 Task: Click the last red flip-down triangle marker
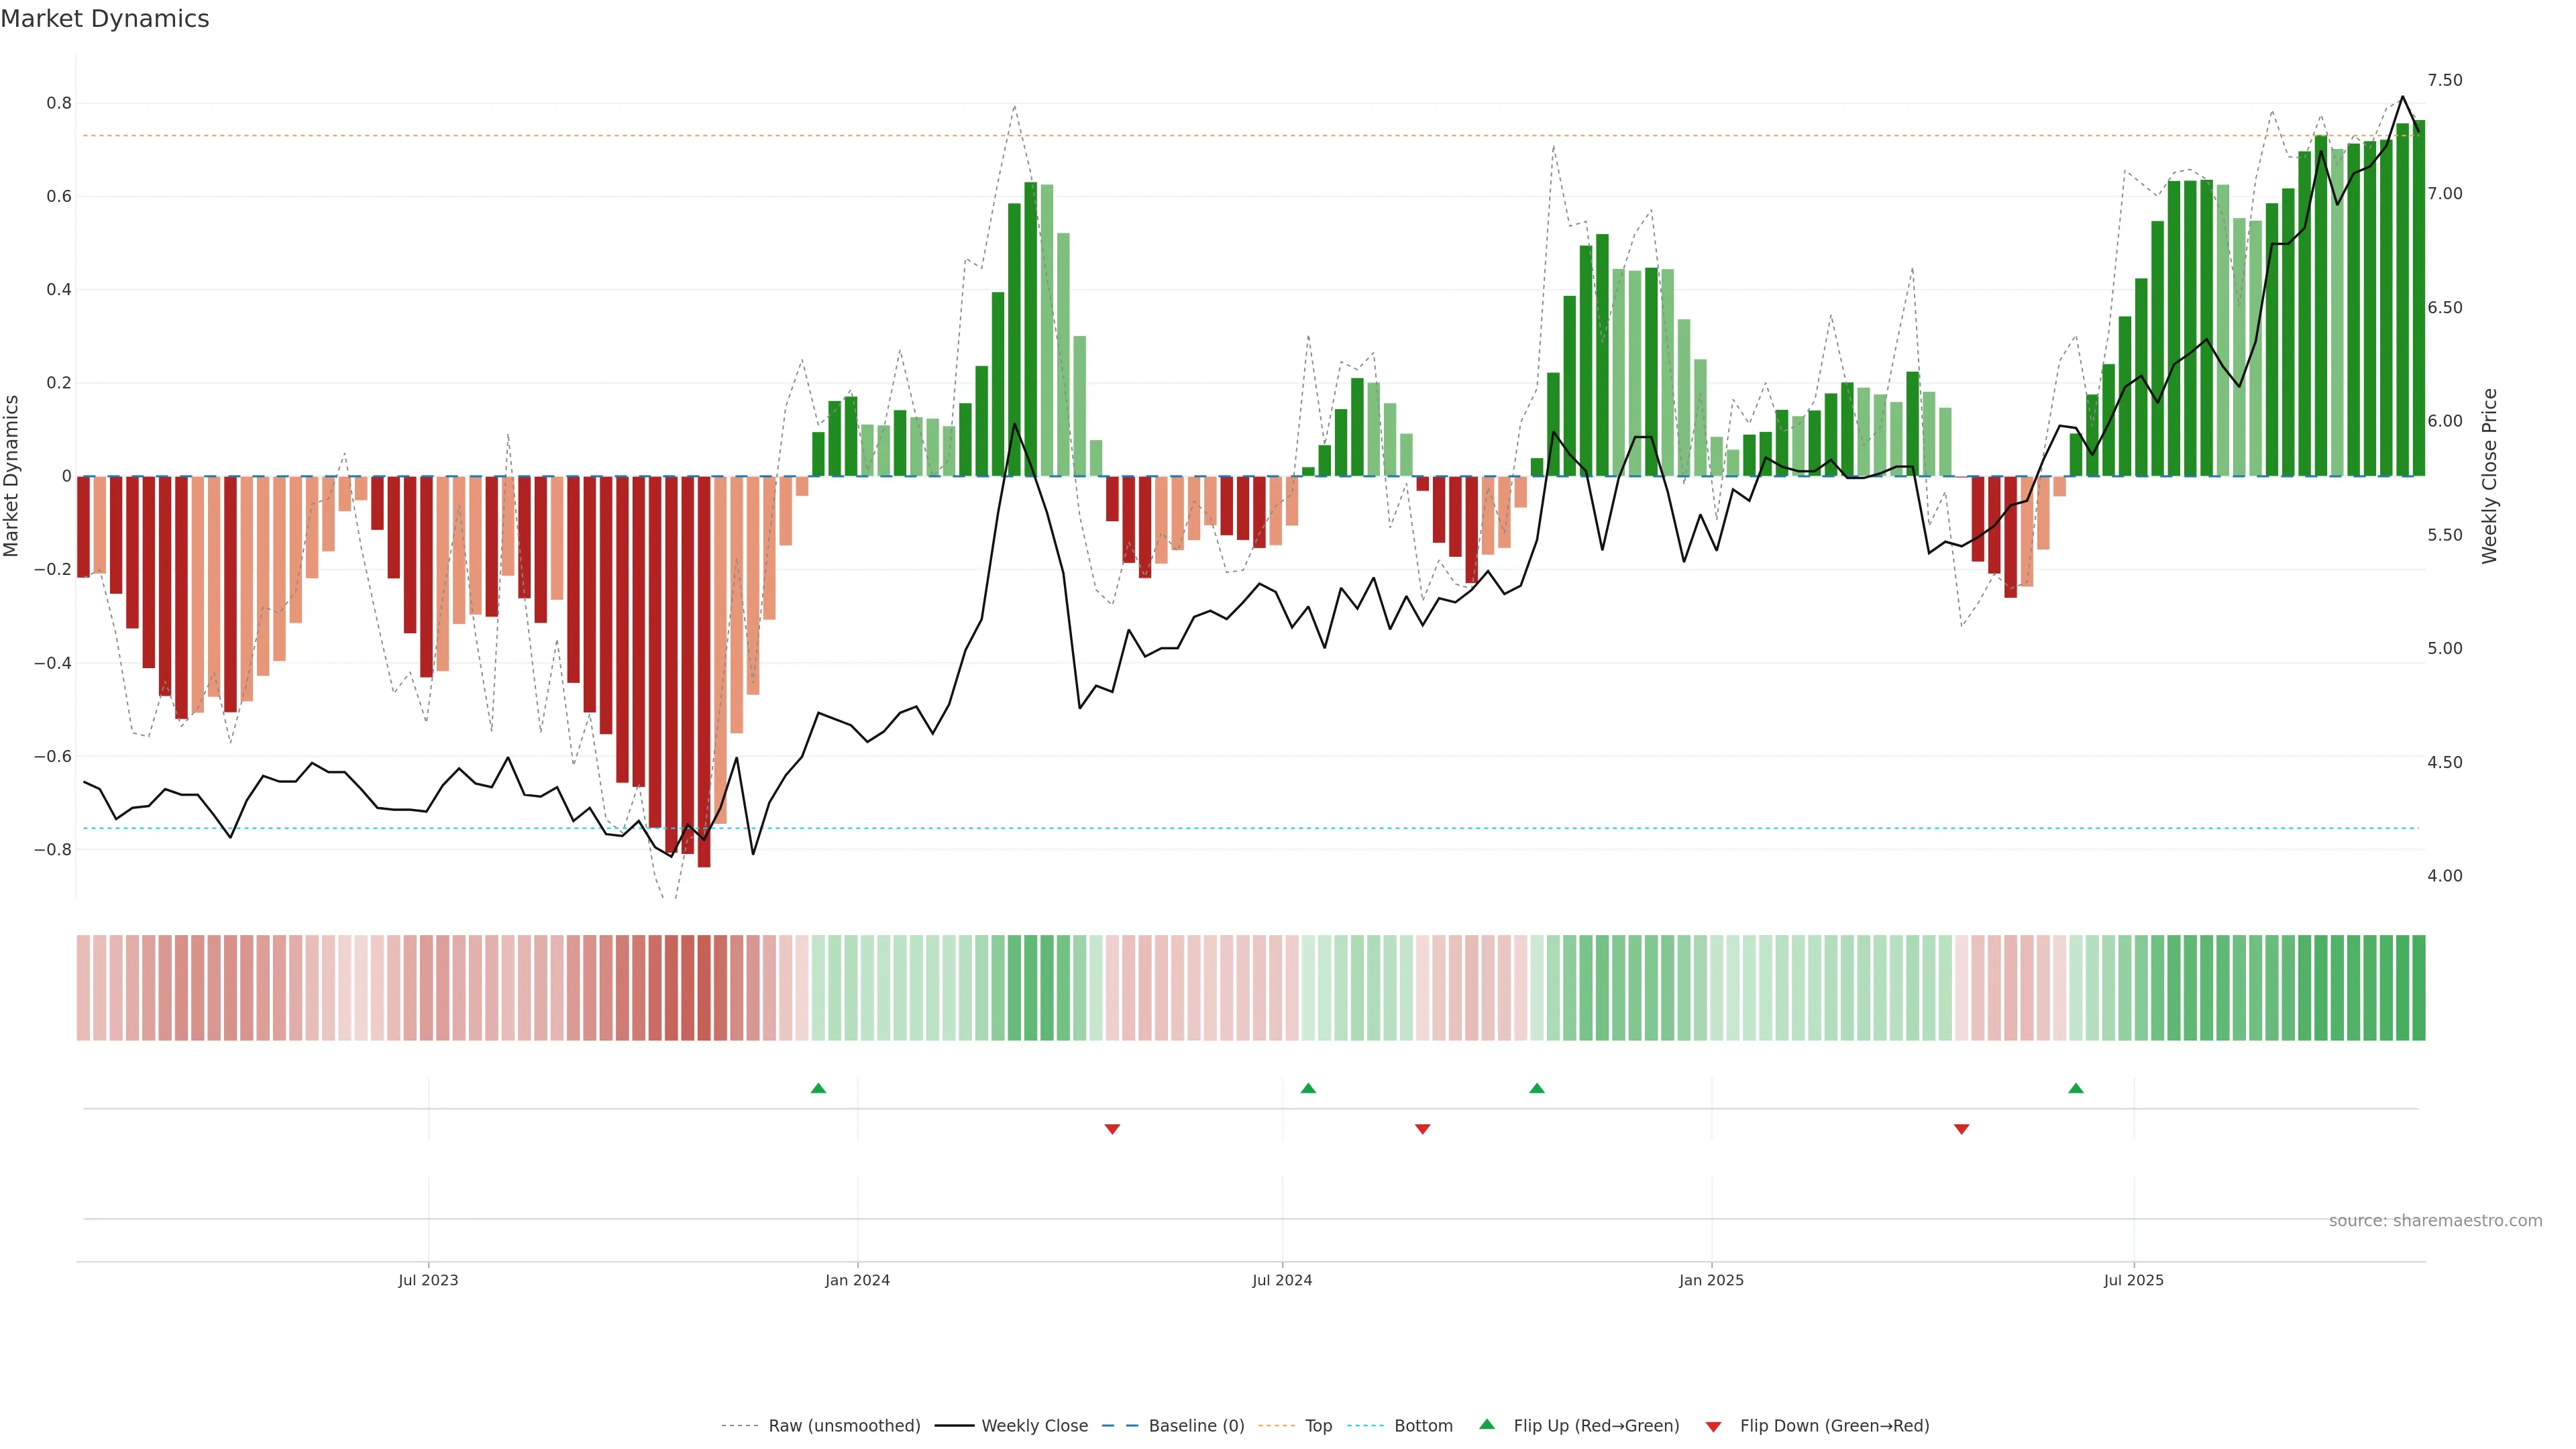[1961, 1129]
